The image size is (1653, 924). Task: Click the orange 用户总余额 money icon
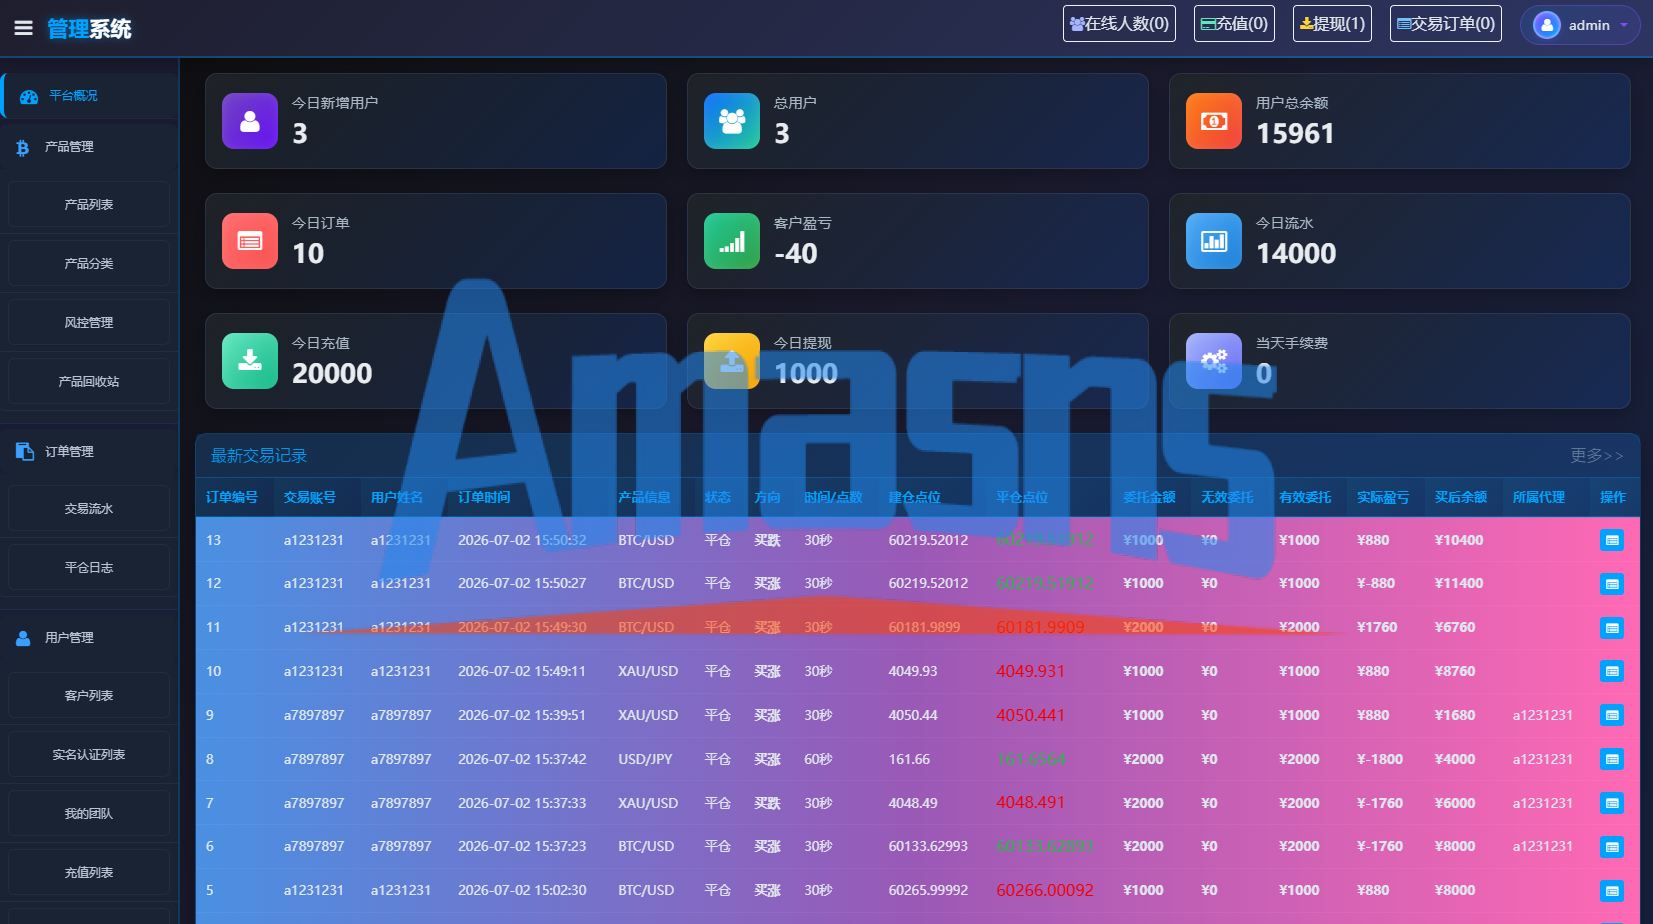[x=1214, y=121]
